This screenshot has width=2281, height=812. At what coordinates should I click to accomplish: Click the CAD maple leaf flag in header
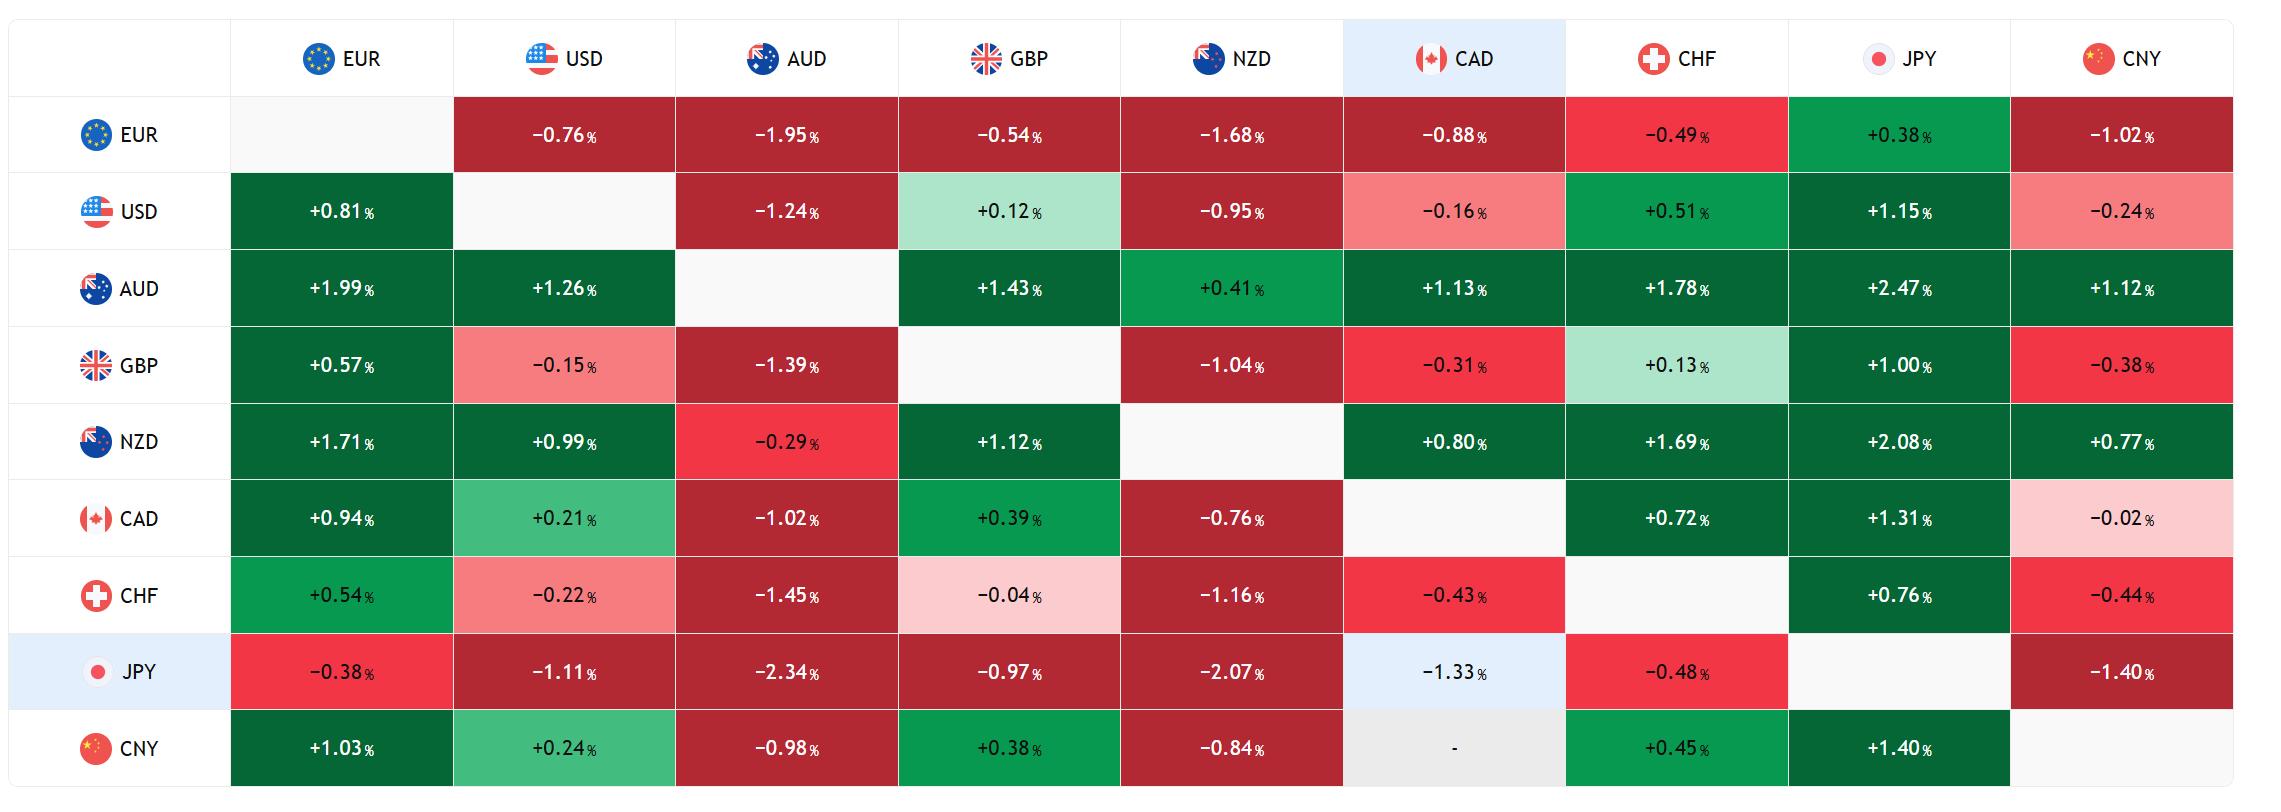1431,59
